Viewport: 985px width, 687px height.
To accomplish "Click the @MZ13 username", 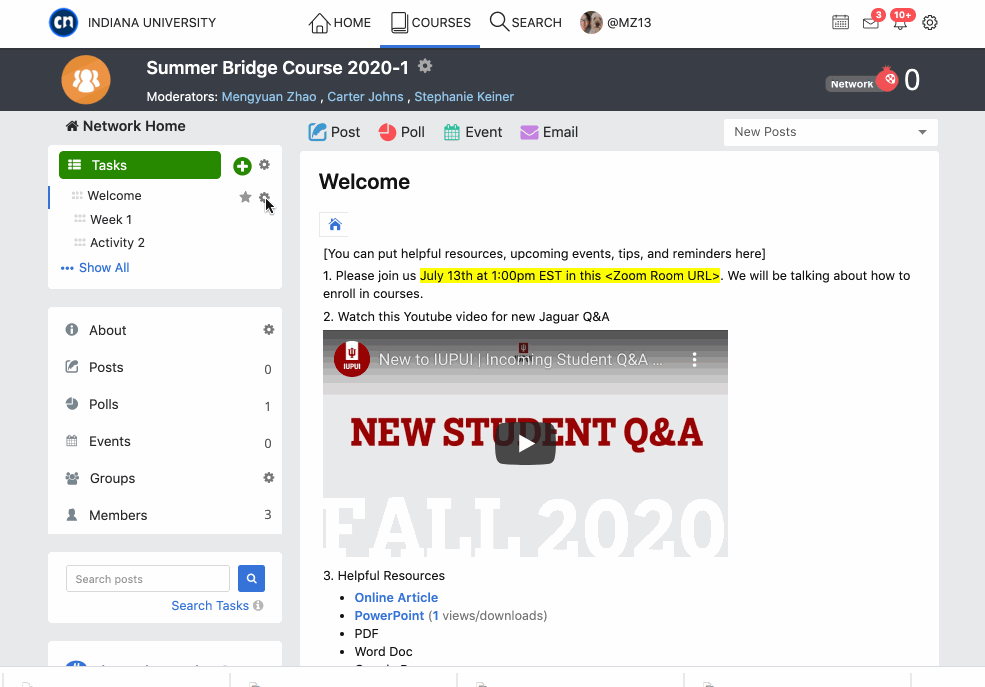I will click(x=629, y=23).
